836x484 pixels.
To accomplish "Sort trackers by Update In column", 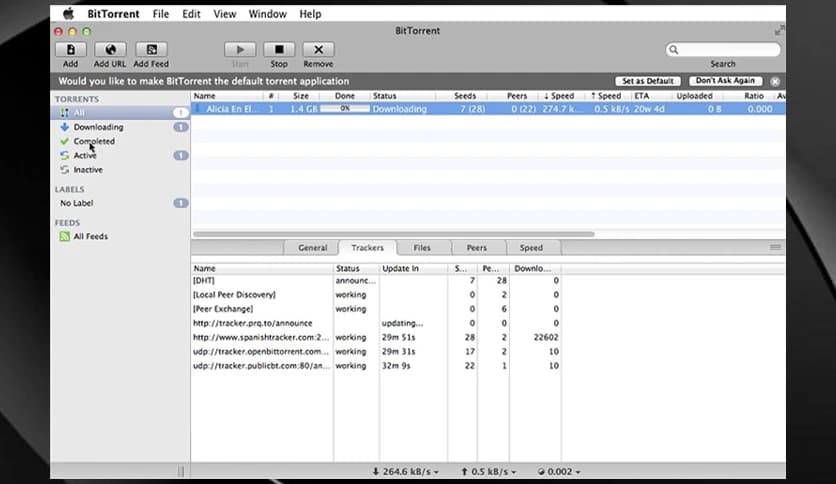I will coord(413,269).
